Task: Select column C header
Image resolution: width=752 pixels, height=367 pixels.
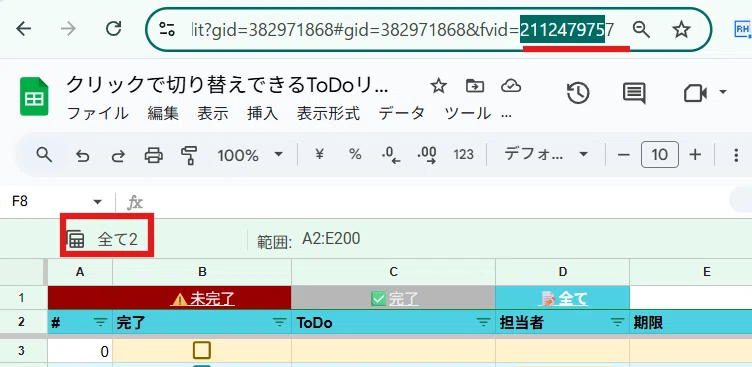Action: click(393, 272)
